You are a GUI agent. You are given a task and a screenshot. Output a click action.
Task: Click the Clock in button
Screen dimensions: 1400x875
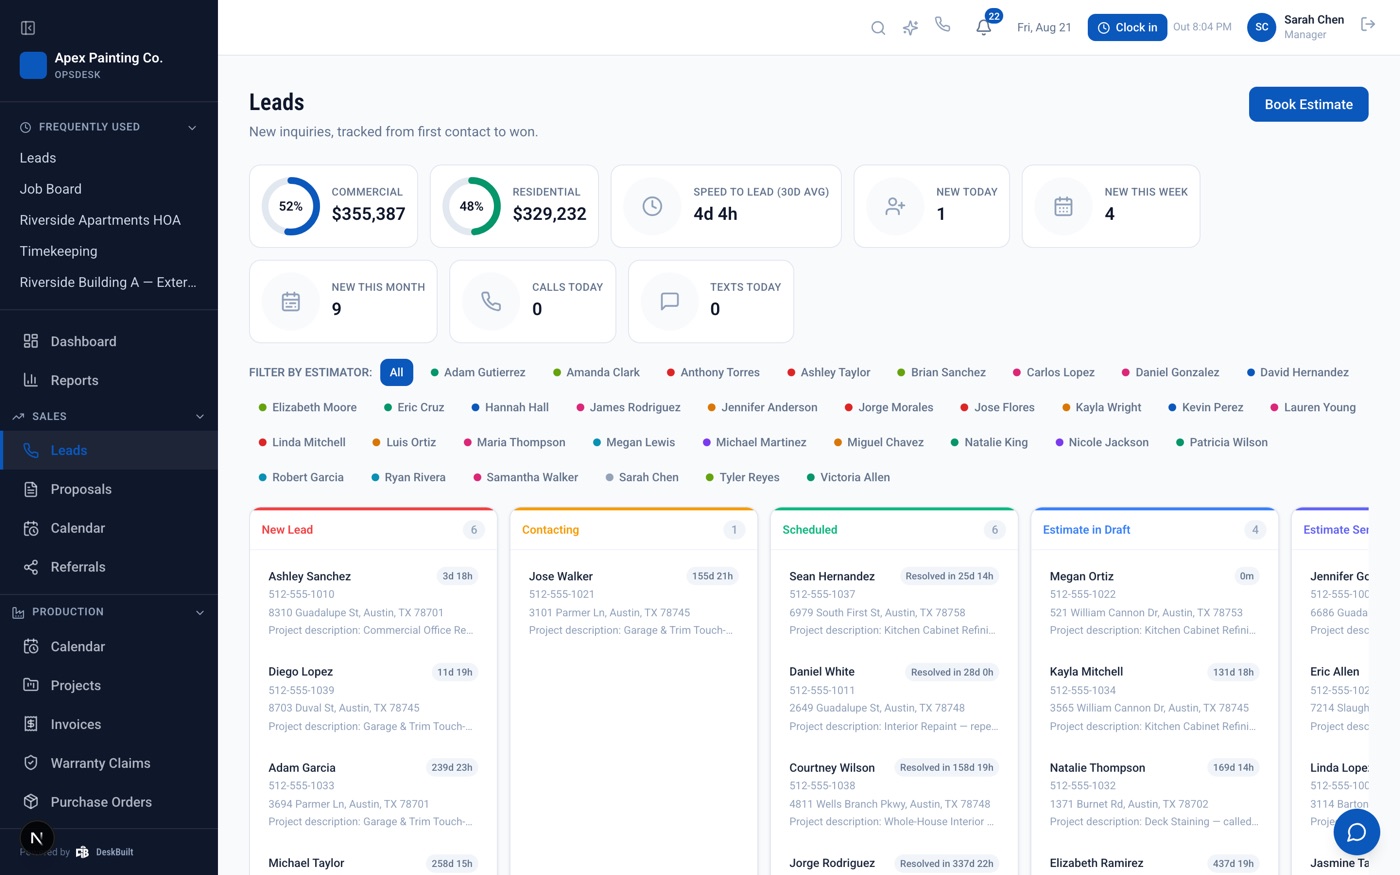(1127, 27)
